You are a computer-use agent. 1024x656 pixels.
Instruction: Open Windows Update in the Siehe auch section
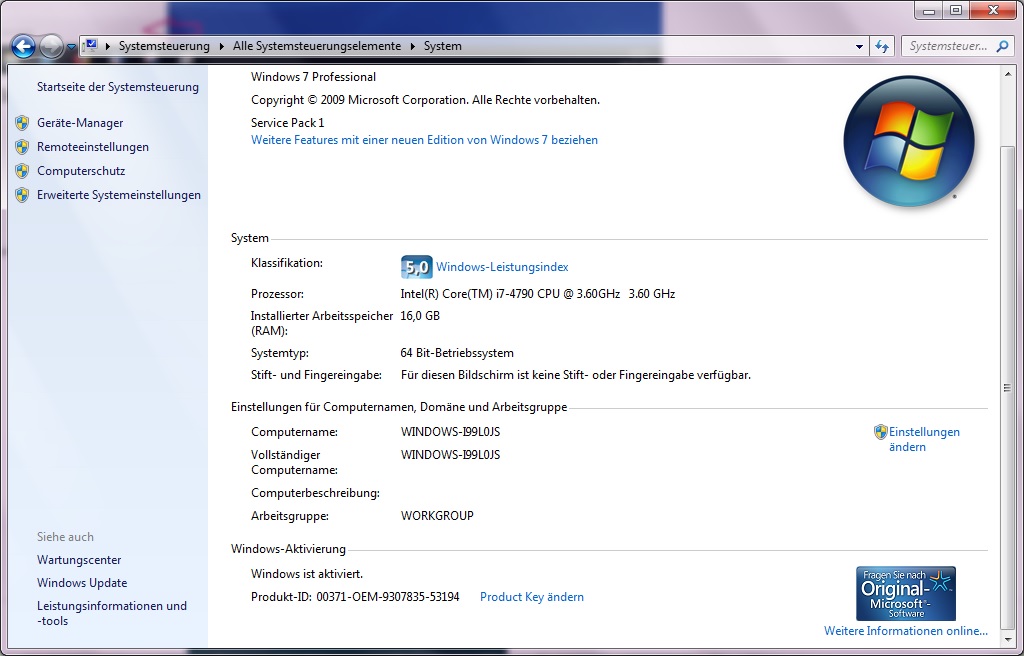(x=82, y=583)
